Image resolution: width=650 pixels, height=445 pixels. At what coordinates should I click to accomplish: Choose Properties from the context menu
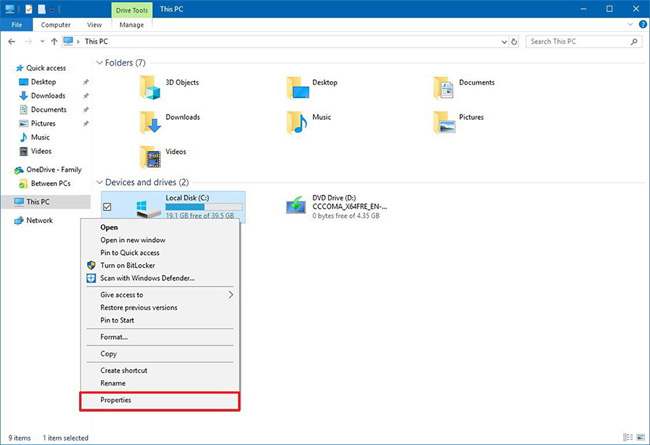tap(160, 401)
